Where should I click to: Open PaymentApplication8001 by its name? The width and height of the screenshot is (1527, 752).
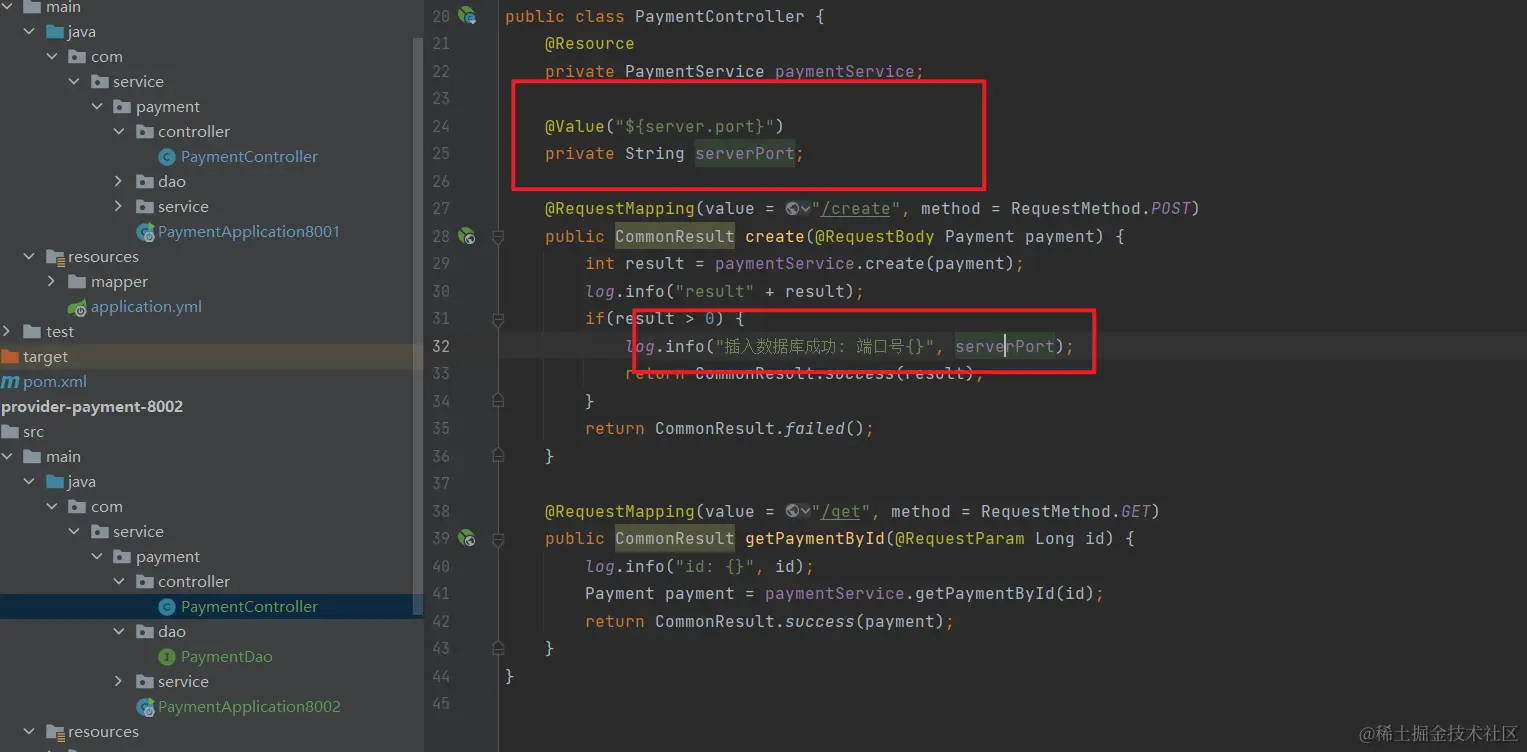point(249,232)
